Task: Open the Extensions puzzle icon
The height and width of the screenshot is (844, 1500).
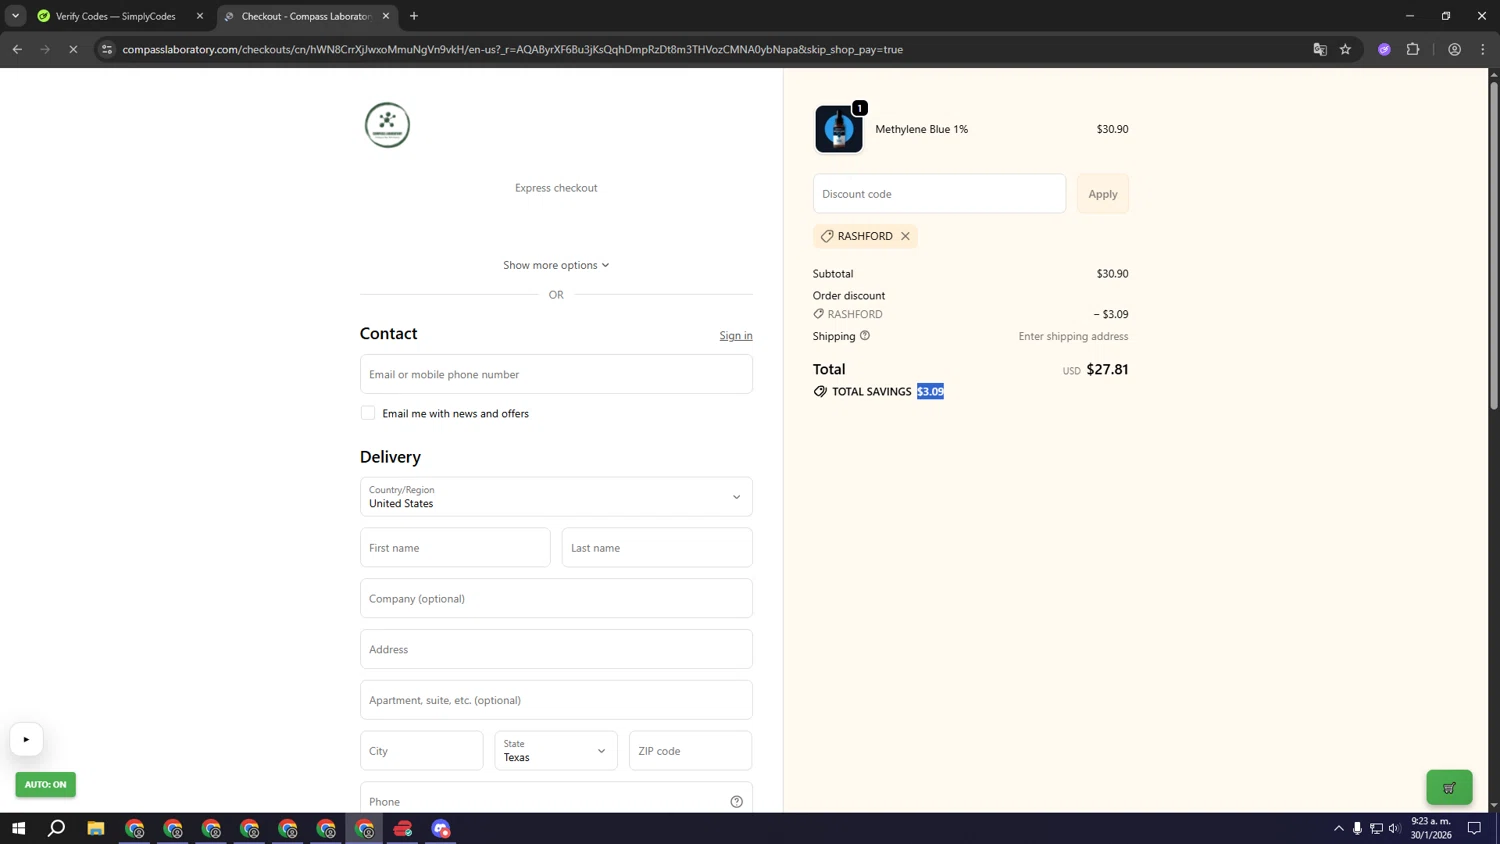Action: (1413, 49)
